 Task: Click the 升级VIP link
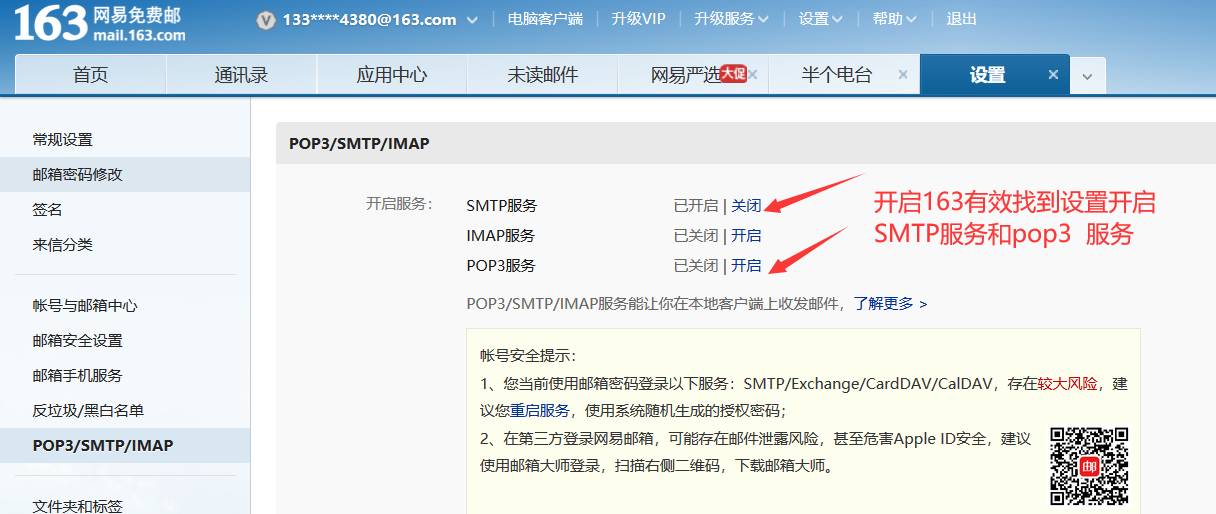(638, 19)
